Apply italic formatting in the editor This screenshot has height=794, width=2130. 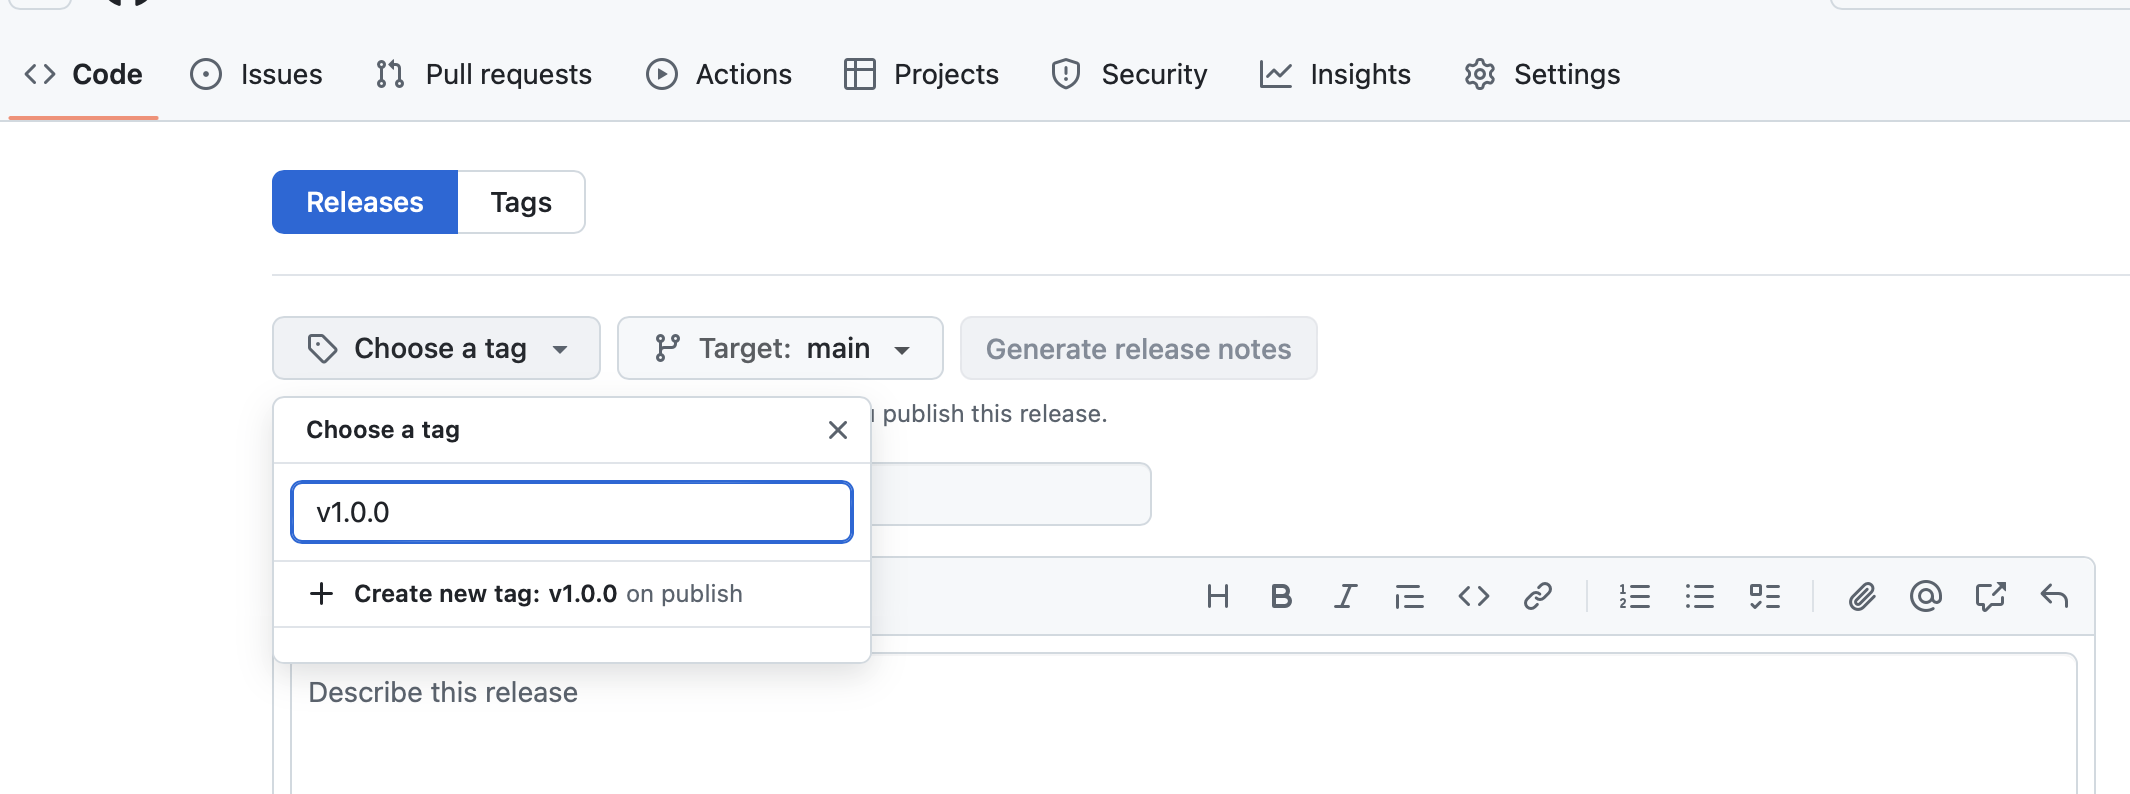1345,597
